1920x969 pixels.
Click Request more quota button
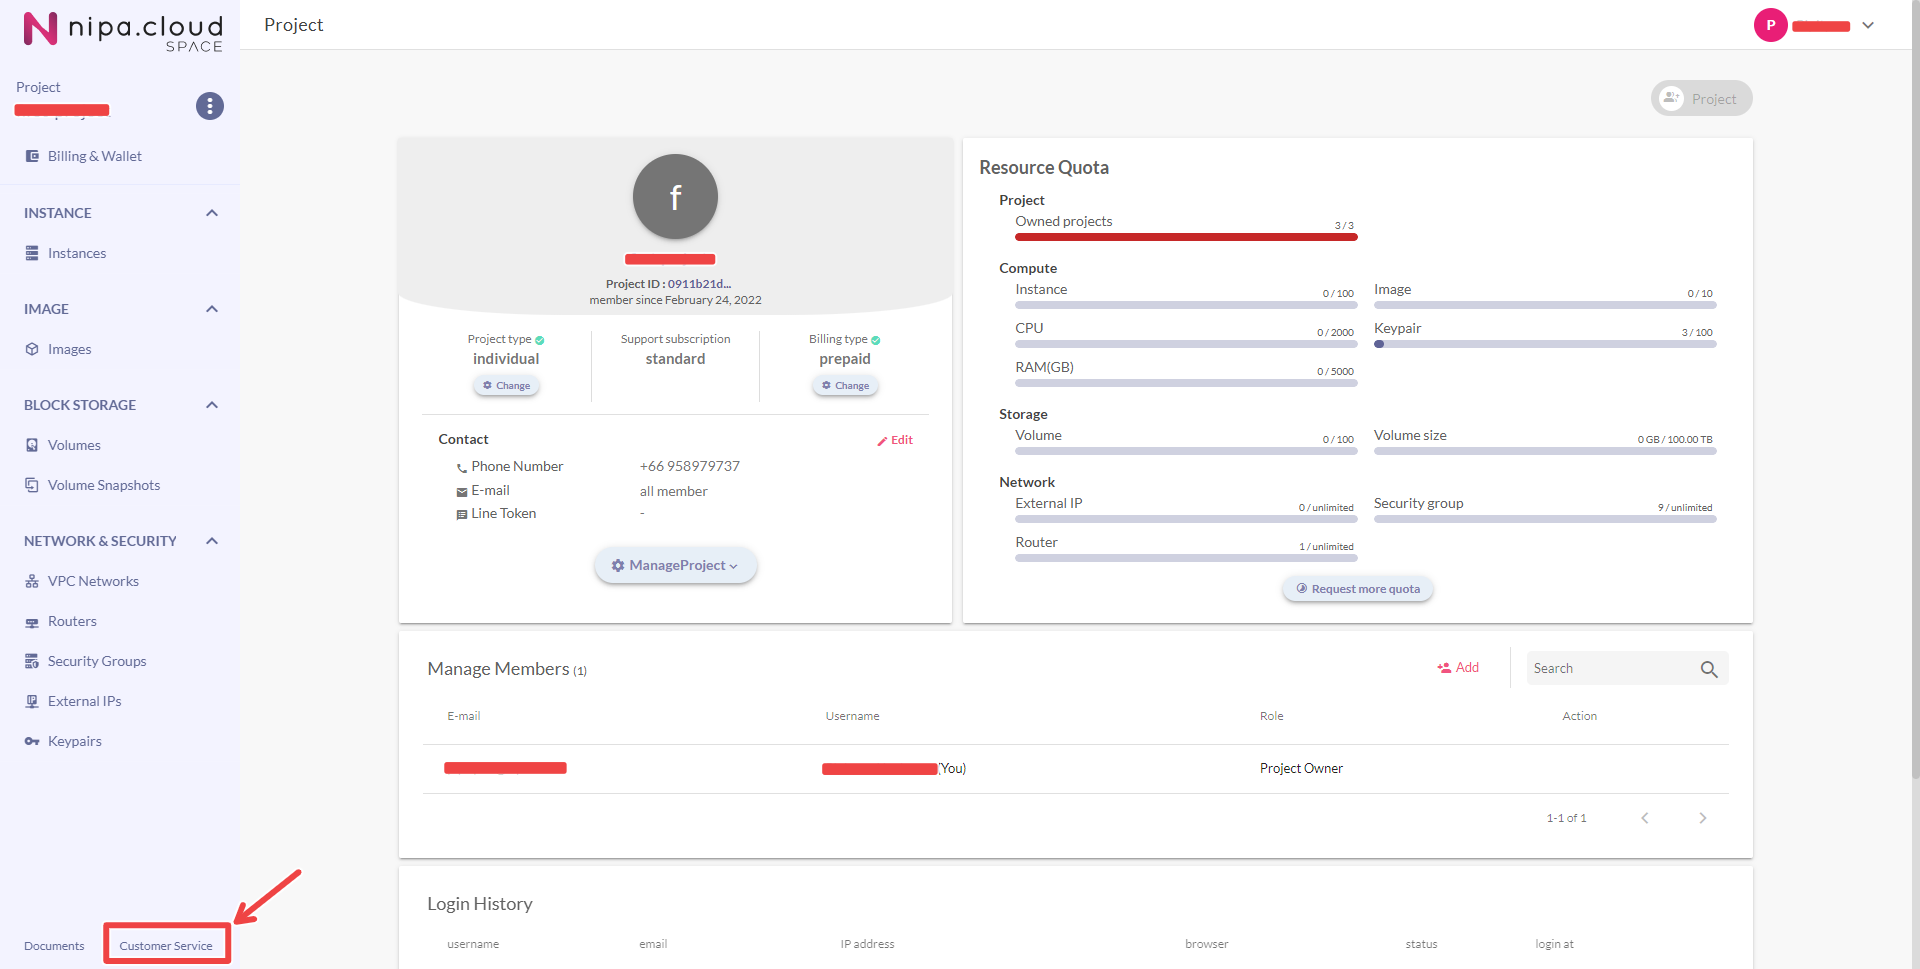pos(1357,589)
